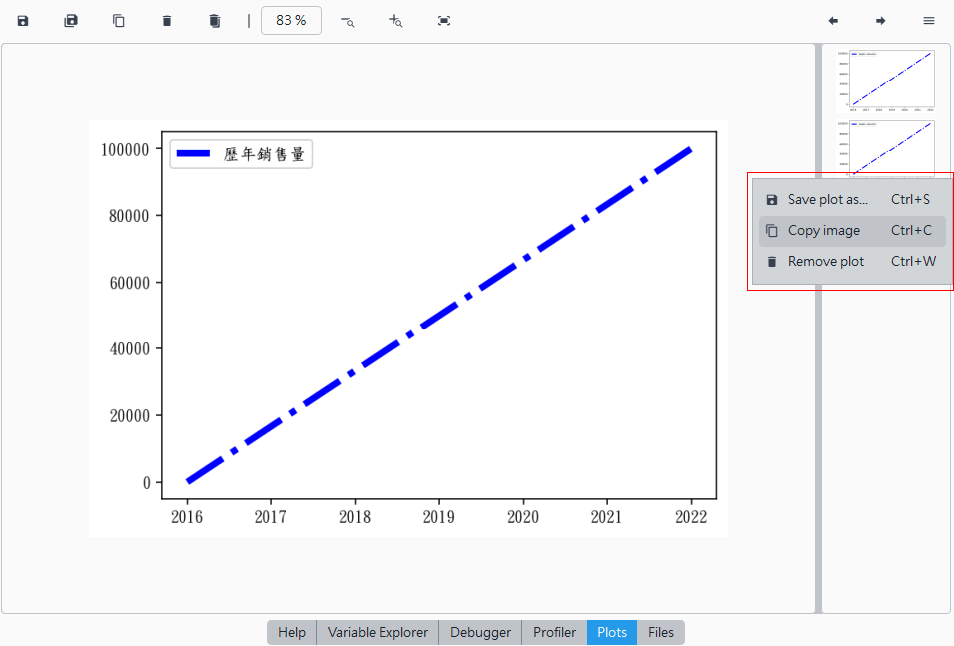Click the Save plot as toolbar icon

click(23, 21)
